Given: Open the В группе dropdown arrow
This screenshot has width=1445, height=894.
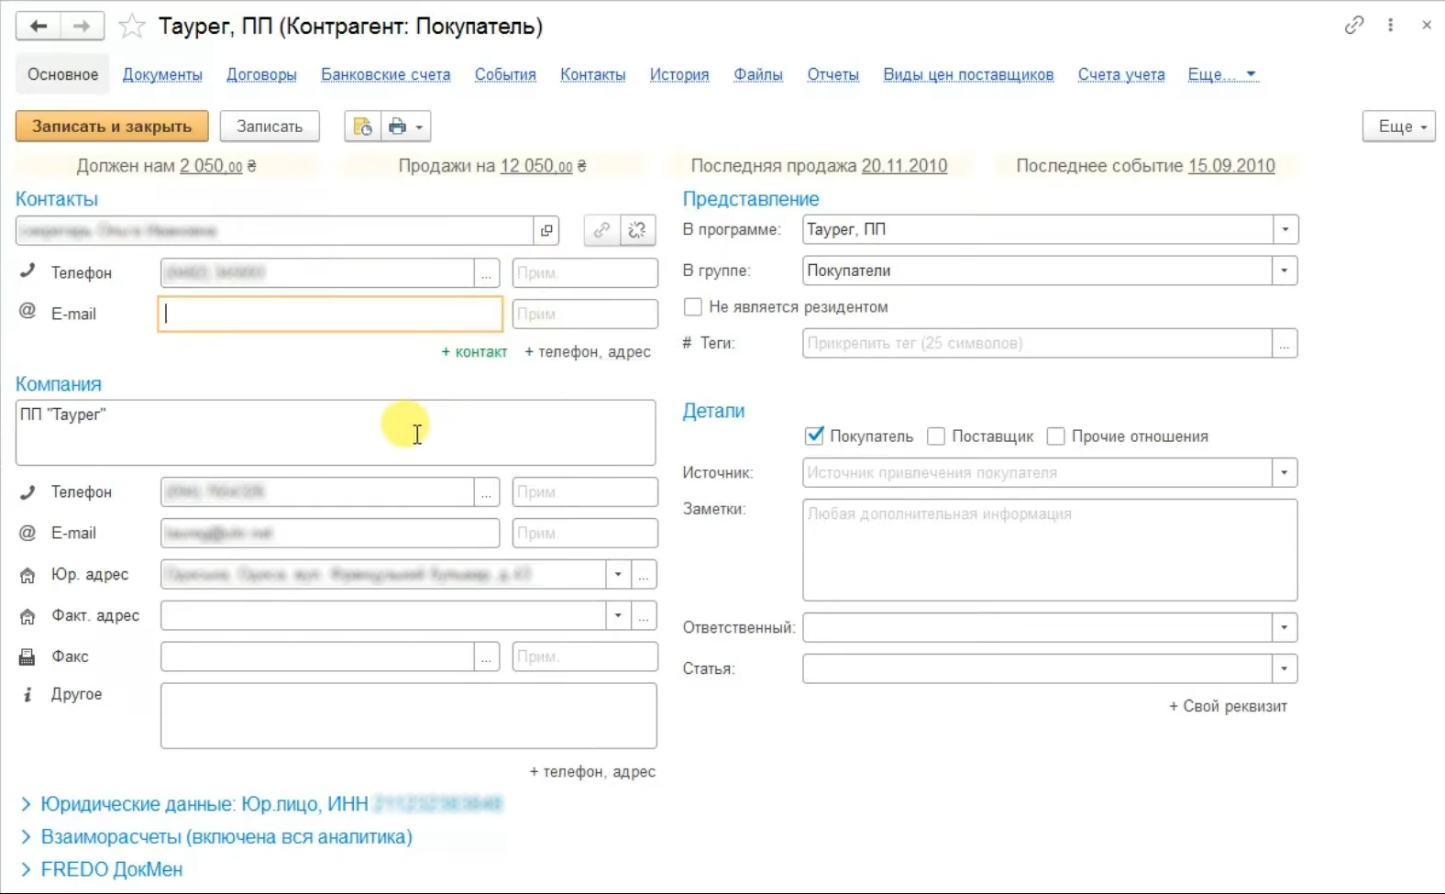Looking at the screenshot, I should (1285, 271).
